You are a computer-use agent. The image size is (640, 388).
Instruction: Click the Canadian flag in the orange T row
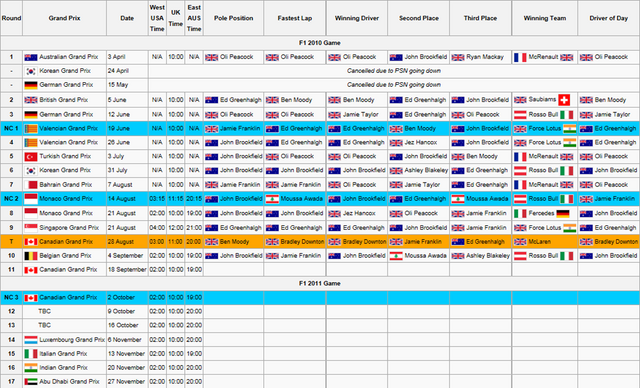click(x=31, y=242)
